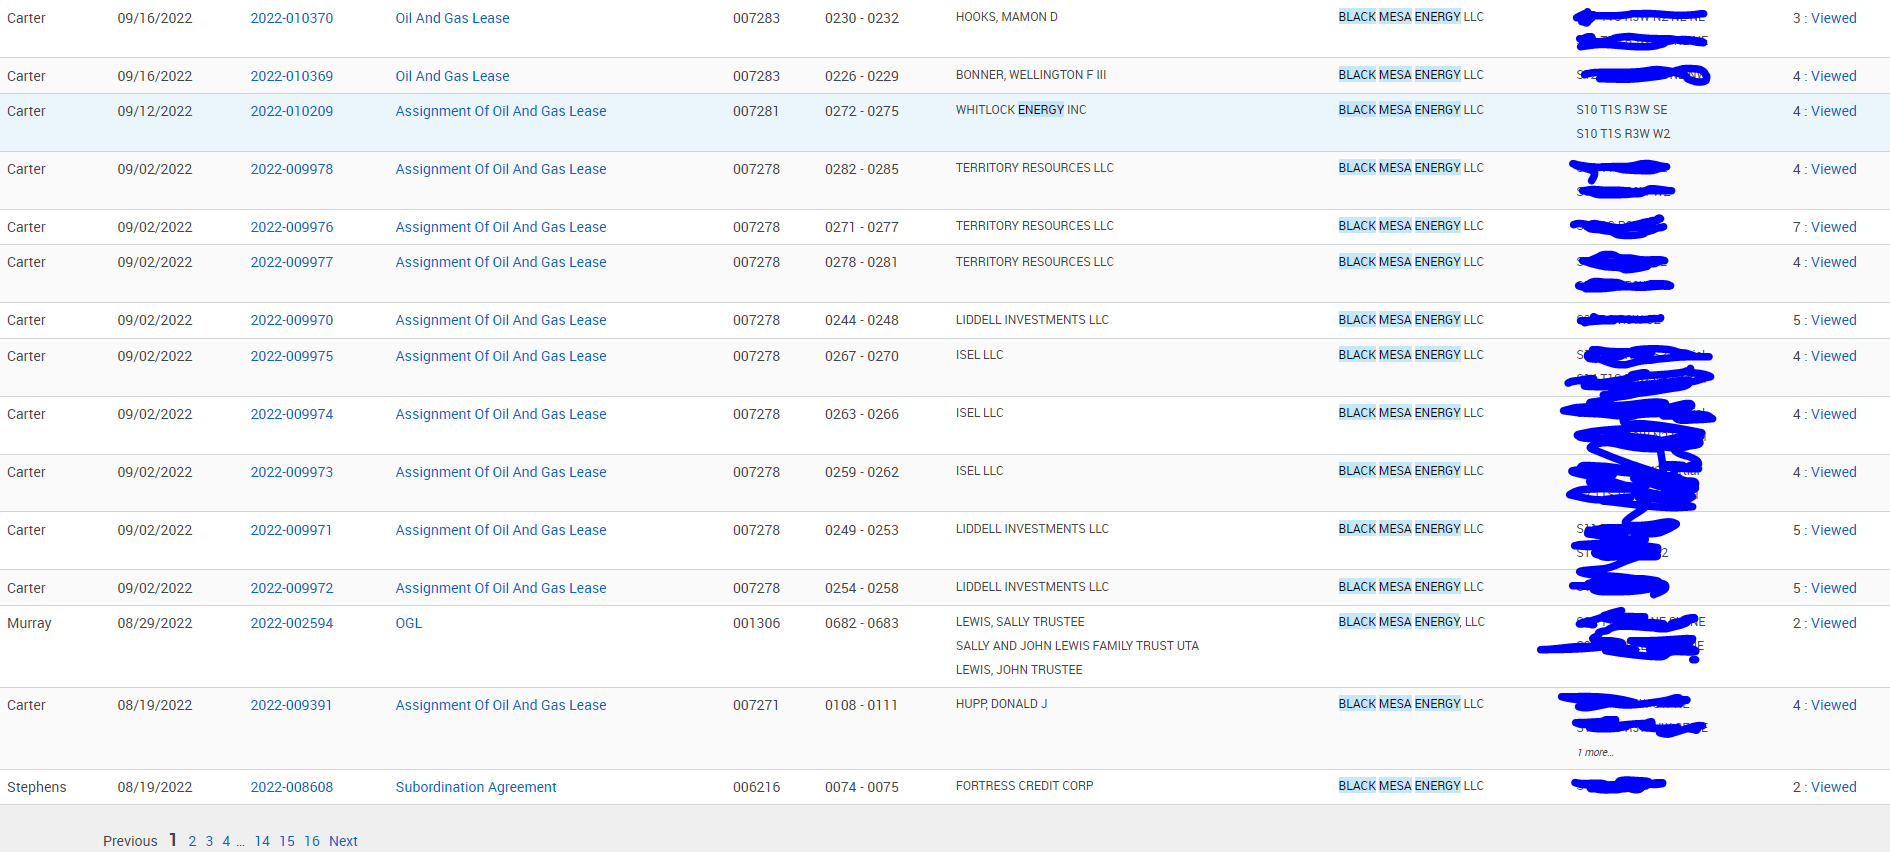This screenshot has height=852, width=1890.
Task: Open instrument number 2022-010370
Action: 292,18
